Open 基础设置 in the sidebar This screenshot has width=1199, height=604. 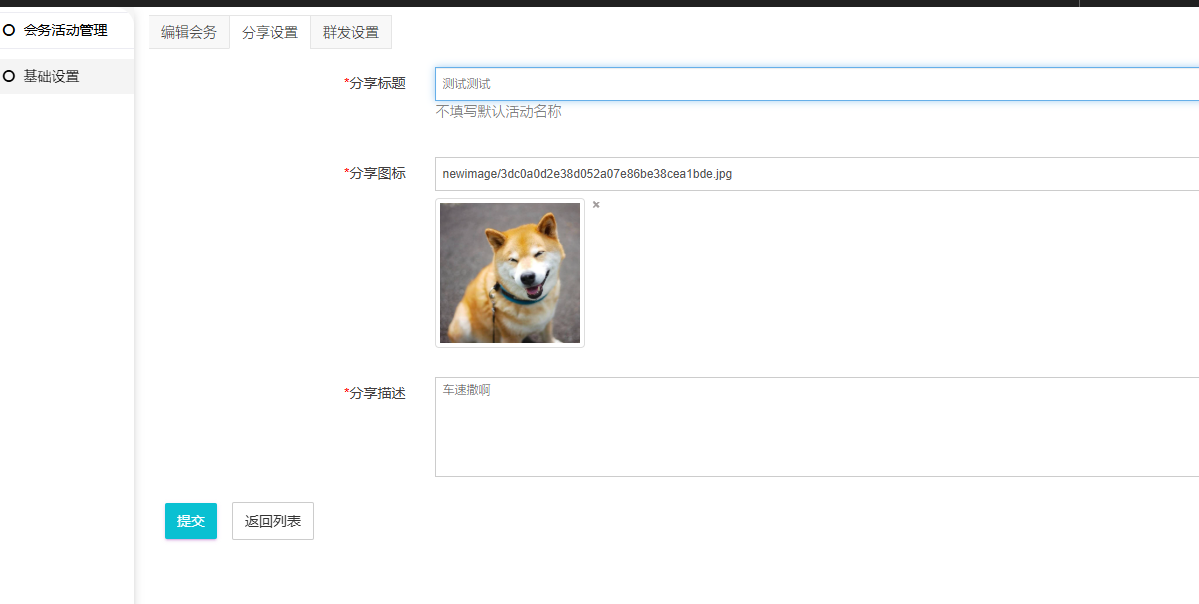point(51,76)
